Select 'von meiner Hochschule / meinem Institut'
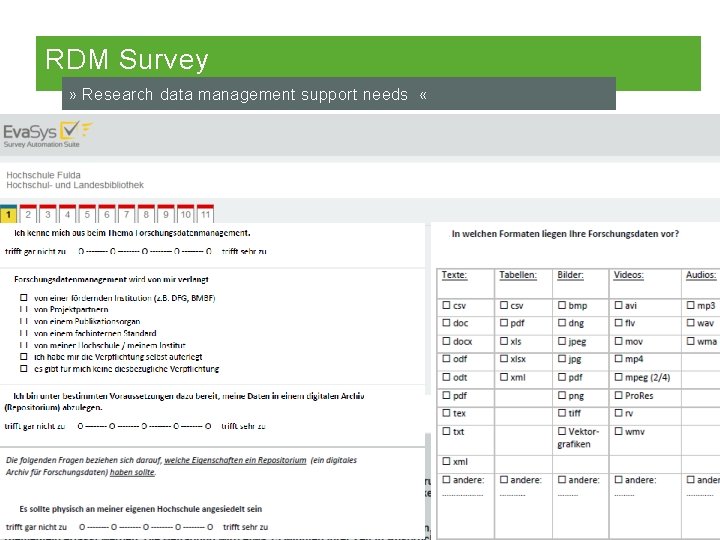720x540 pixels. pos(23,345)
